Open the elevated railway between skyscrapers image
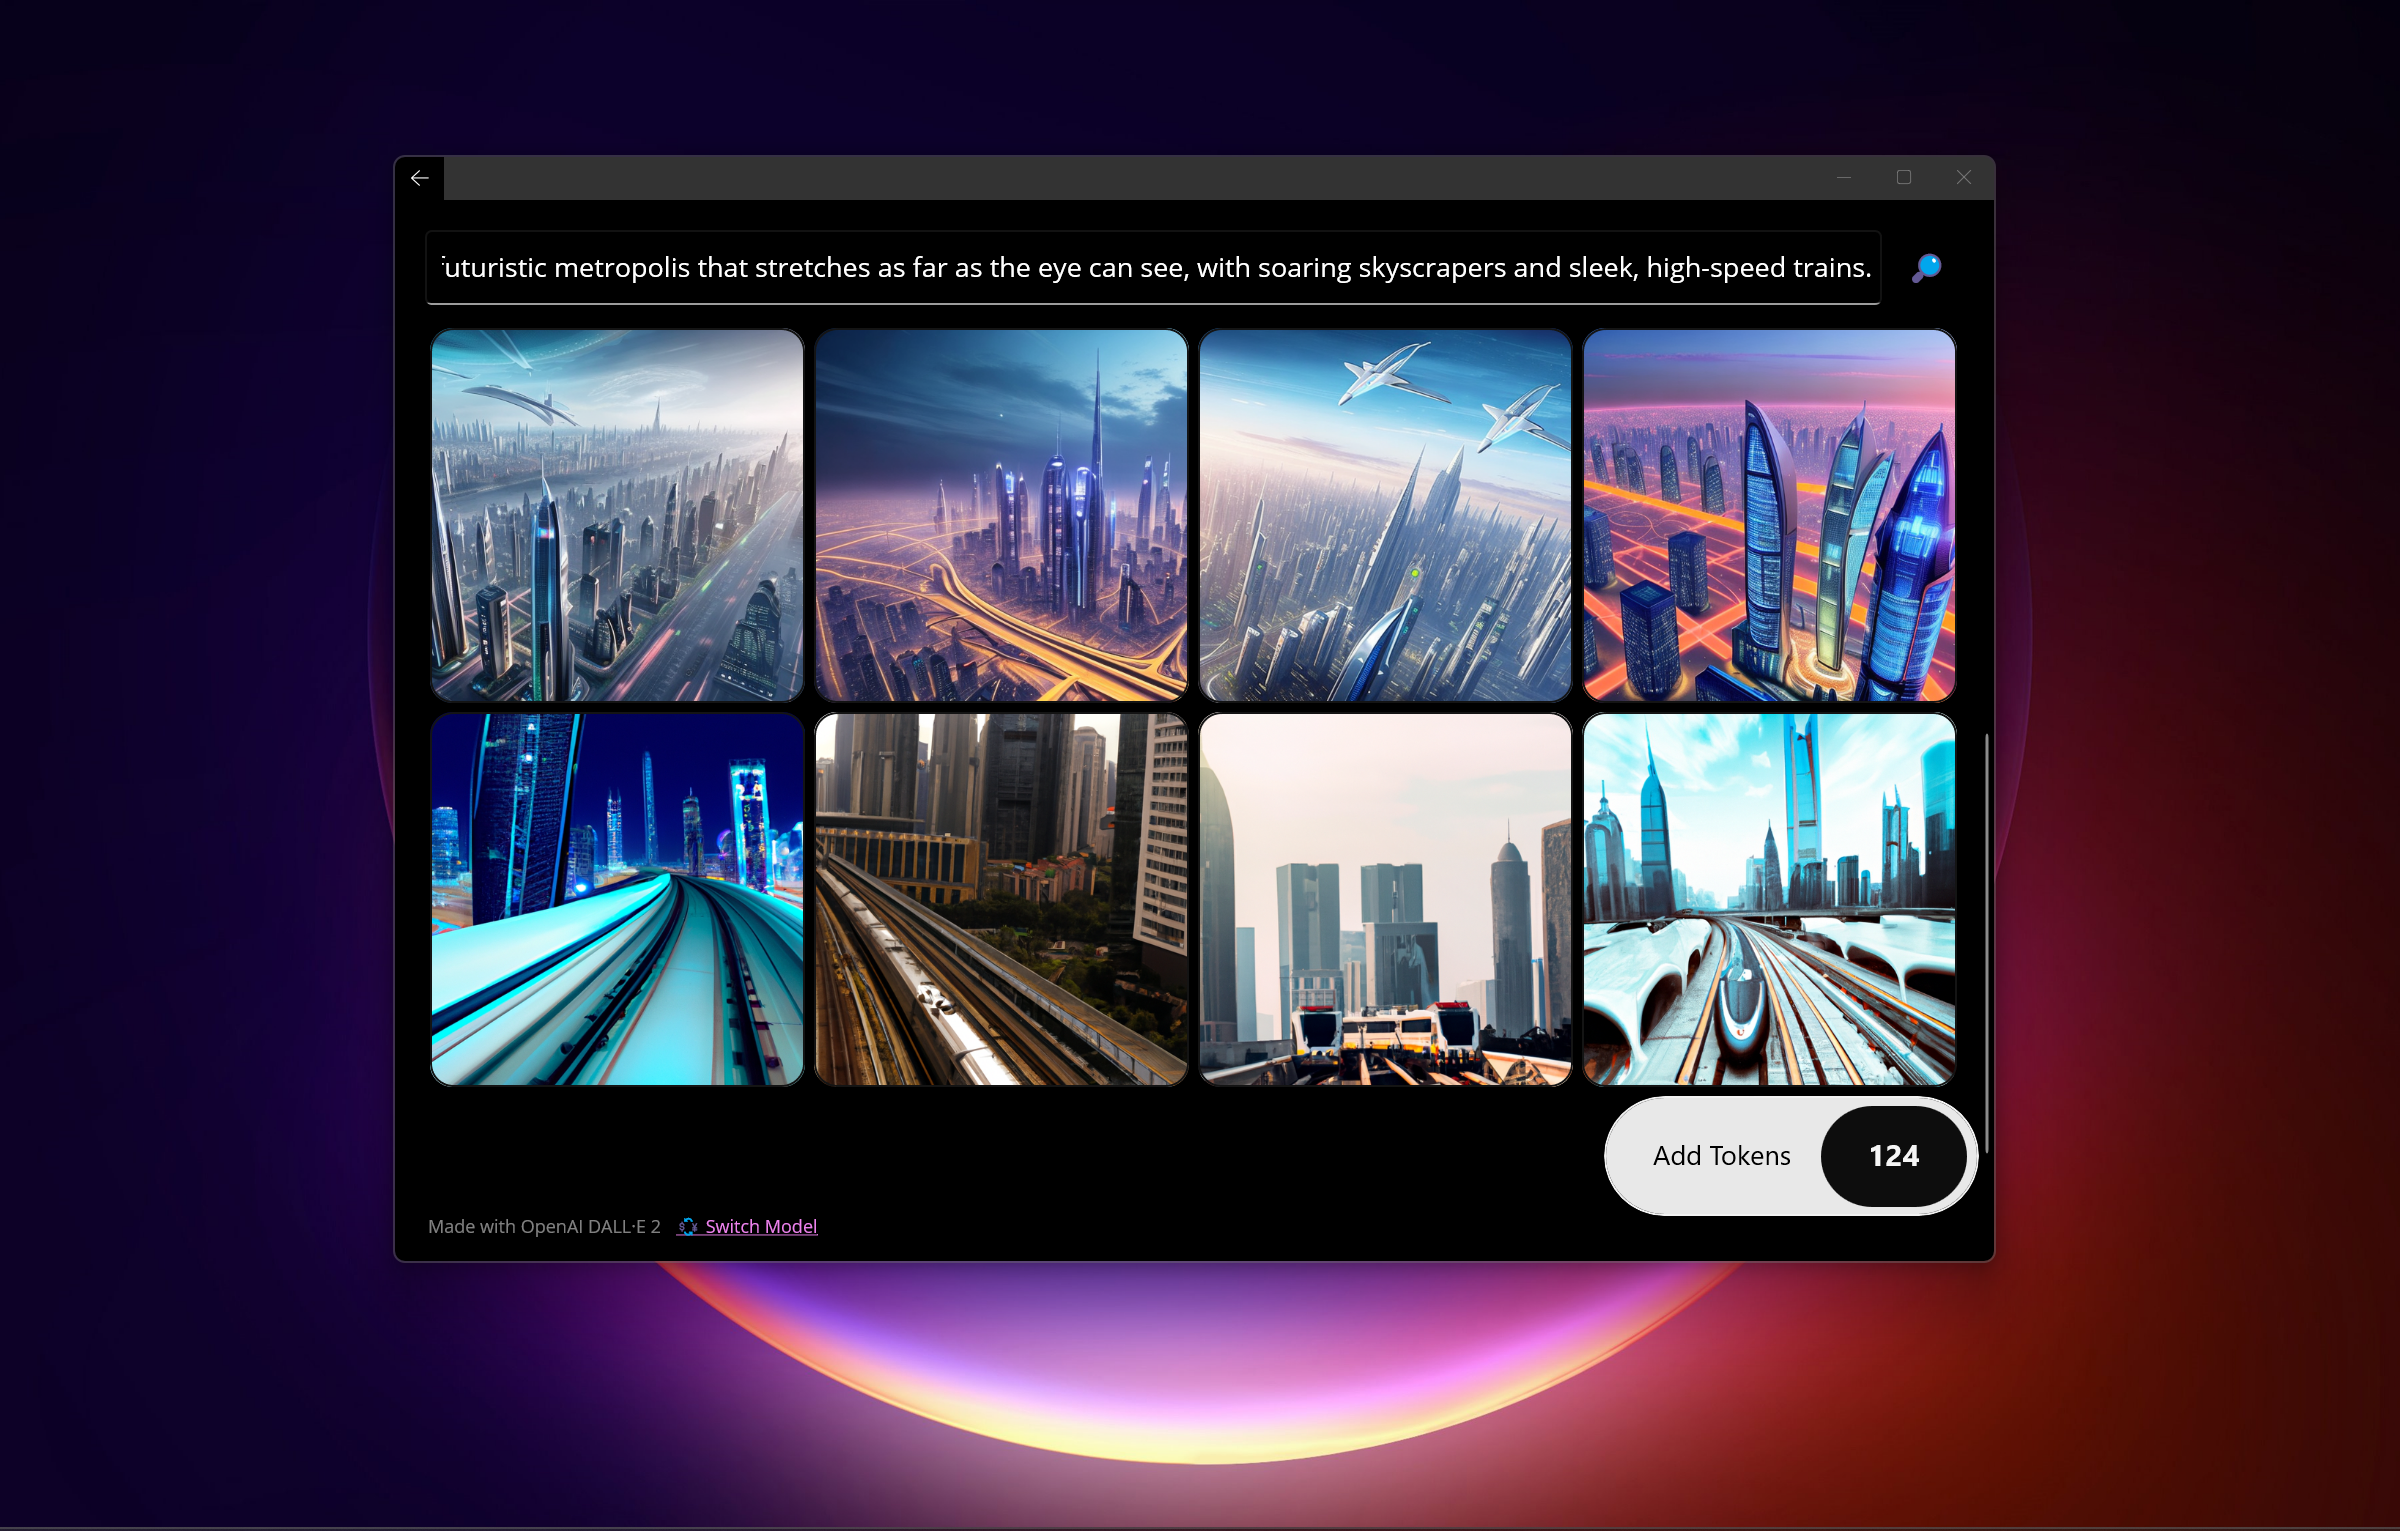Screen dimensions: 2400x1531 point(1000,899)
